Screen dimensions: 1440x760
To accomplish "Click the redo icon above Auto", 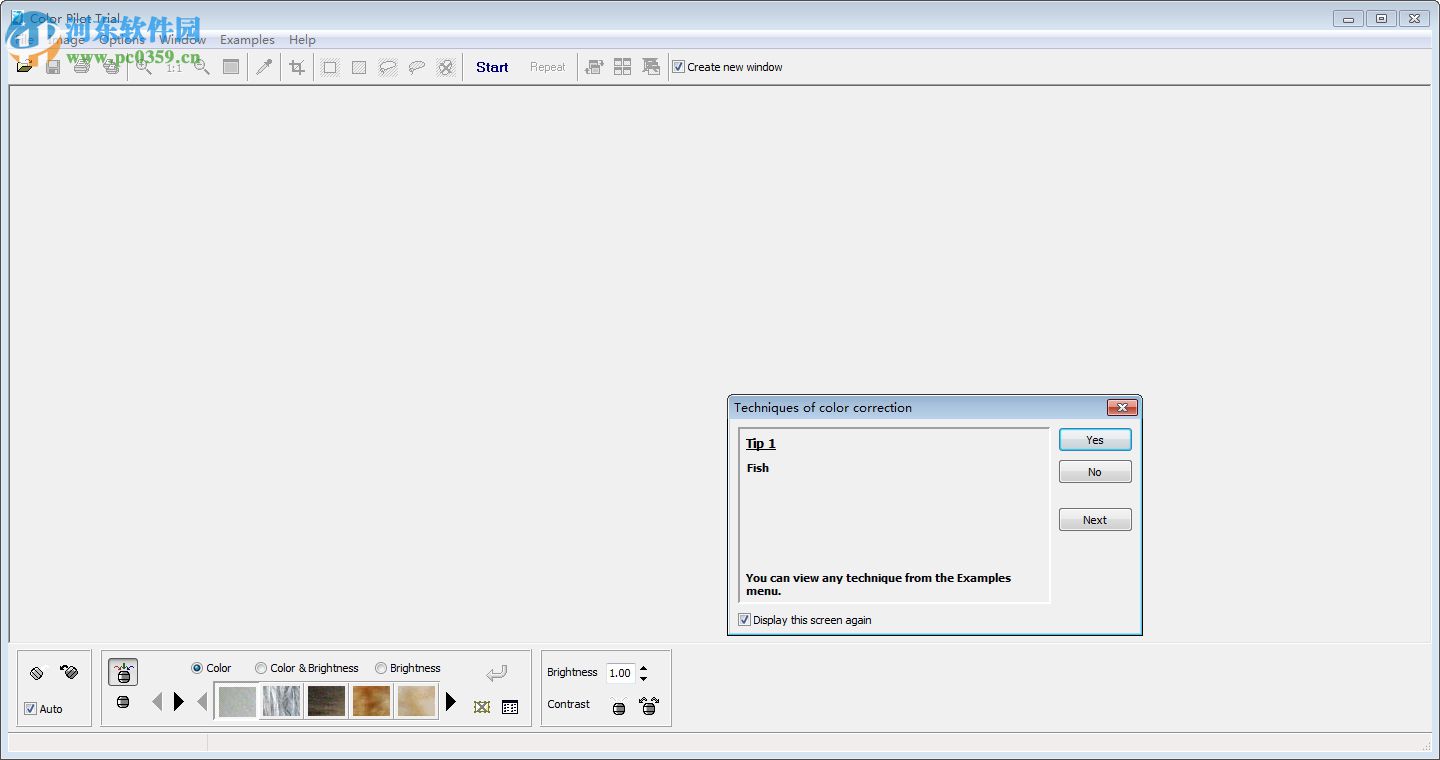I will 69,673.
